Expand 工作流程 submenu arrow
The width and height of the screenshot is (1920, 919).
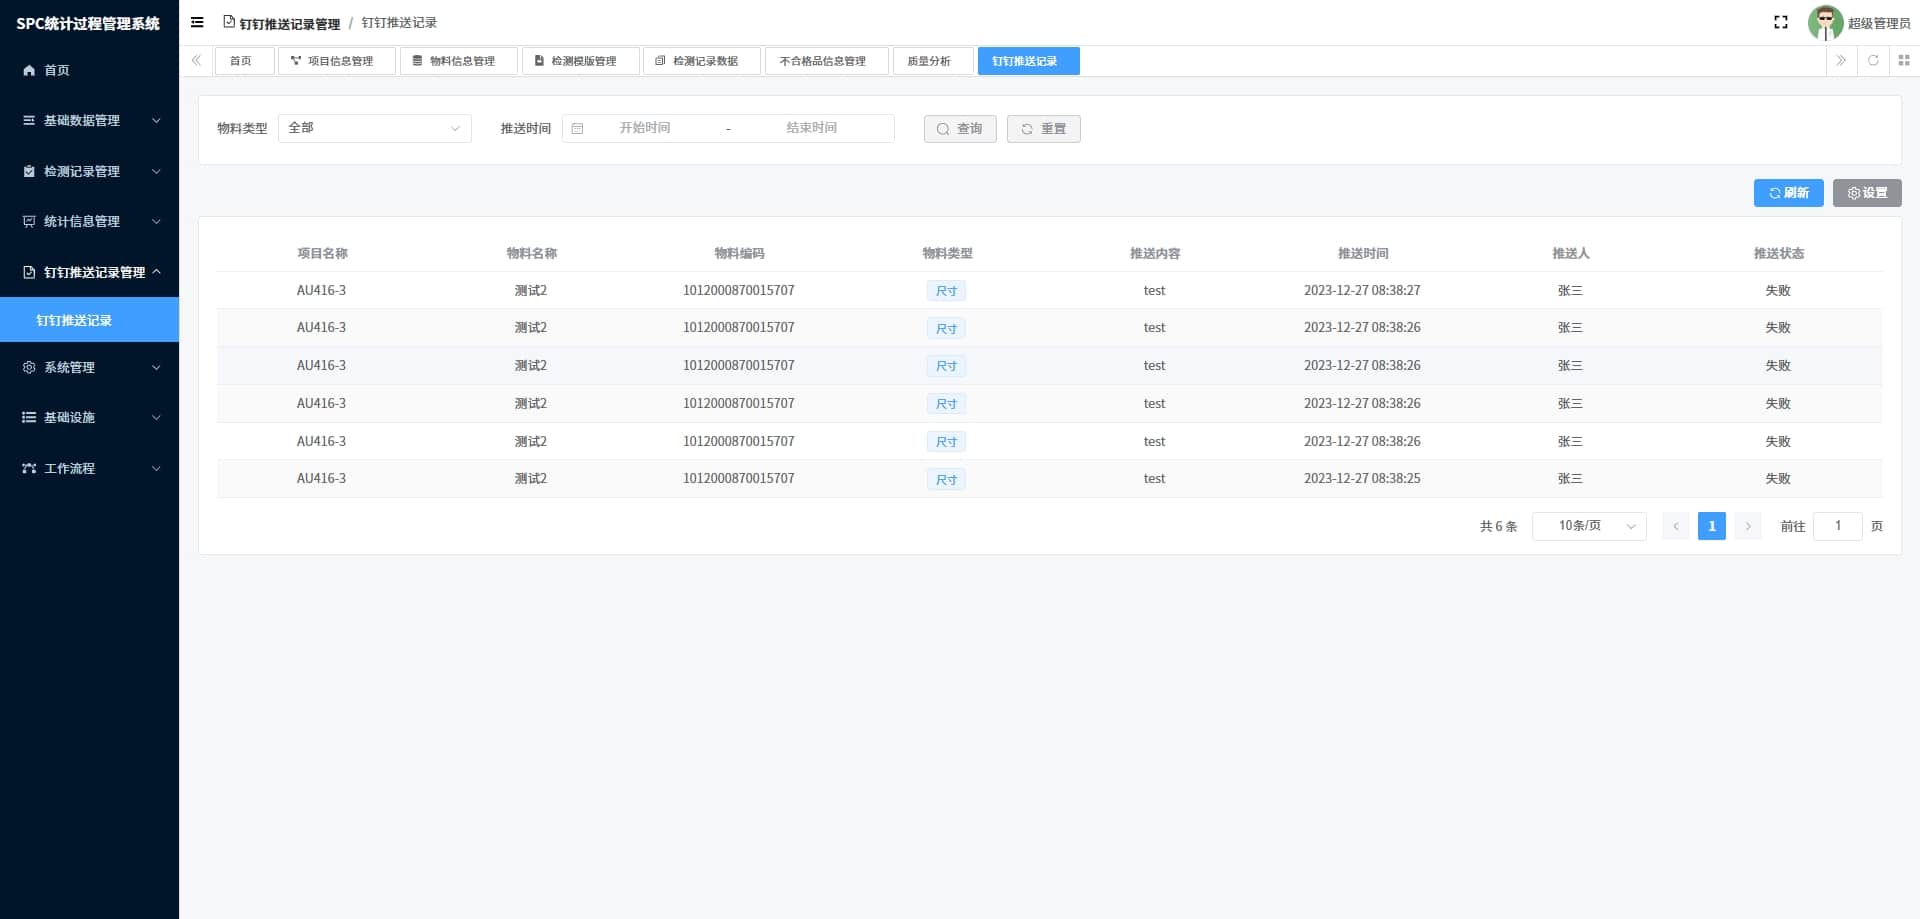point(156,468)
